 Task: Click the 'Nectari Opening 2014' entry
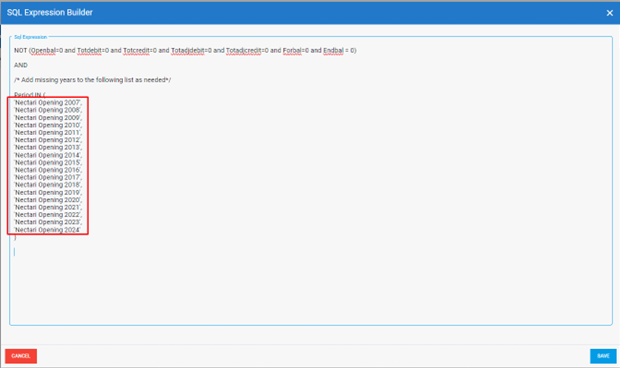tap(48, 155)
